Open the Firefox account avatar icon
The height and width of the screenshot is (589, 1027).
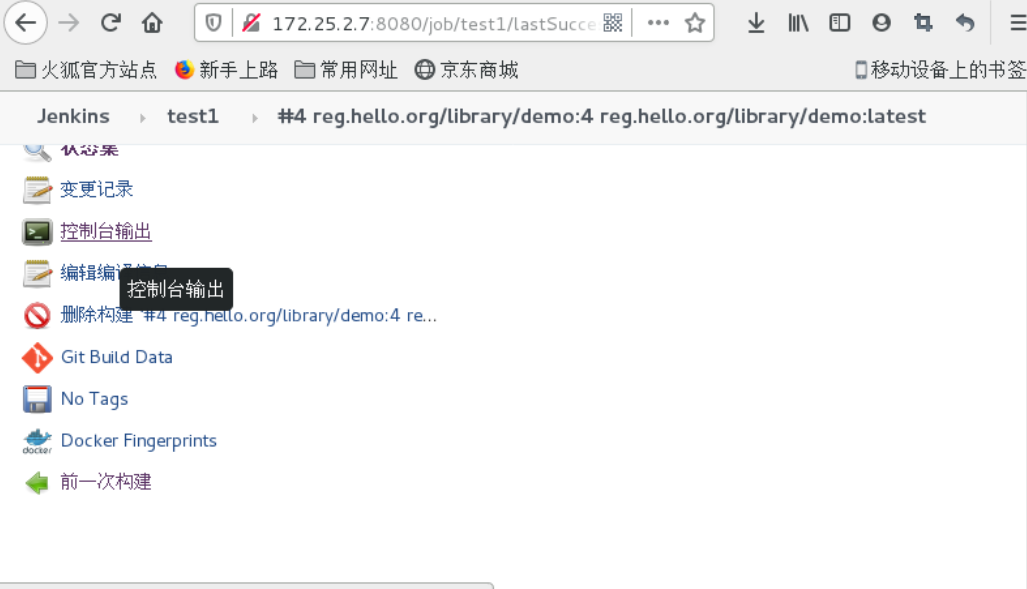882,23
